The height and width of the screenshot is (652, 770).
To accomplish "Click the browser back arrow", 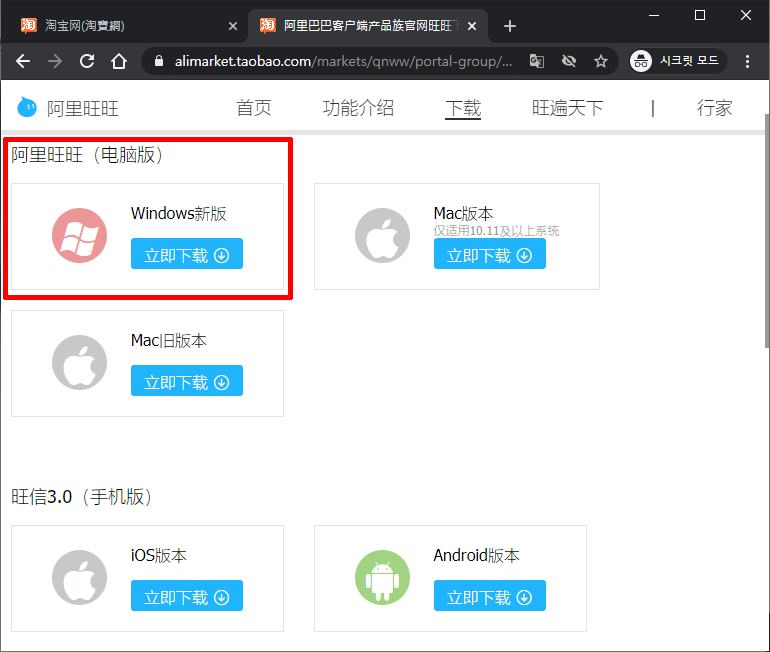I will (23, 61).
